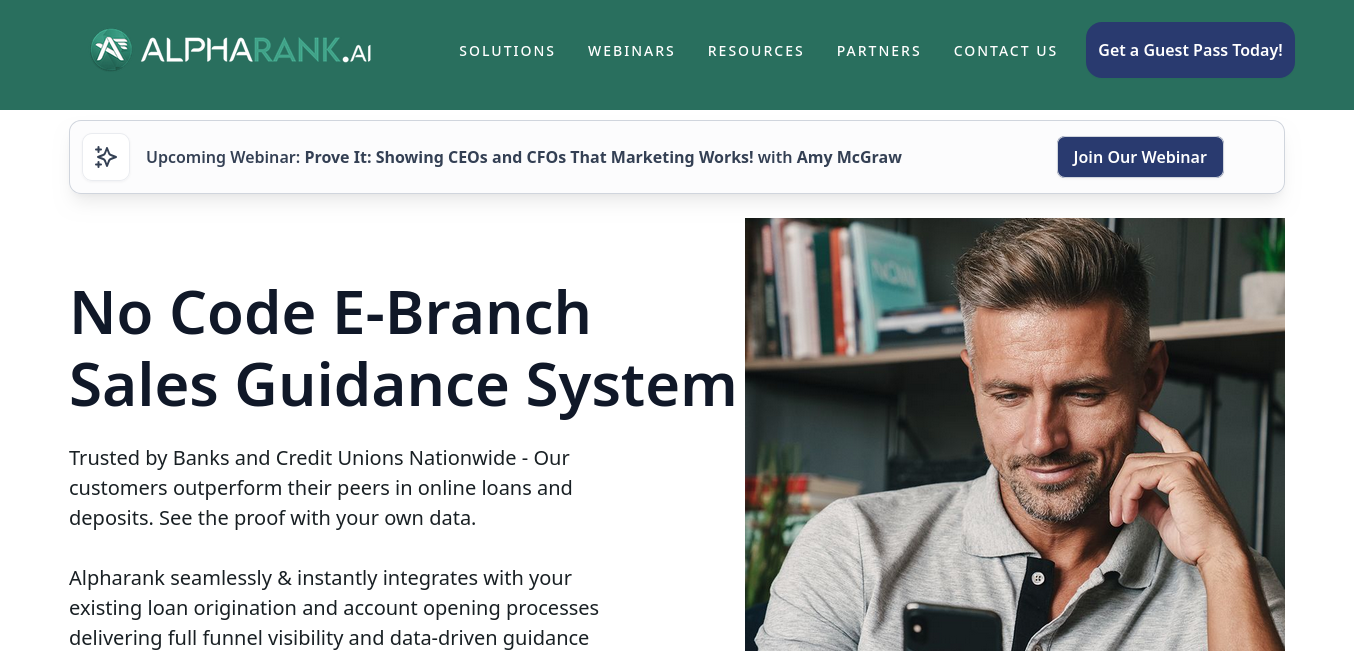Click the 'No Code E-Branch' headline
The image size is (1366, 651).
coord(402,348)
